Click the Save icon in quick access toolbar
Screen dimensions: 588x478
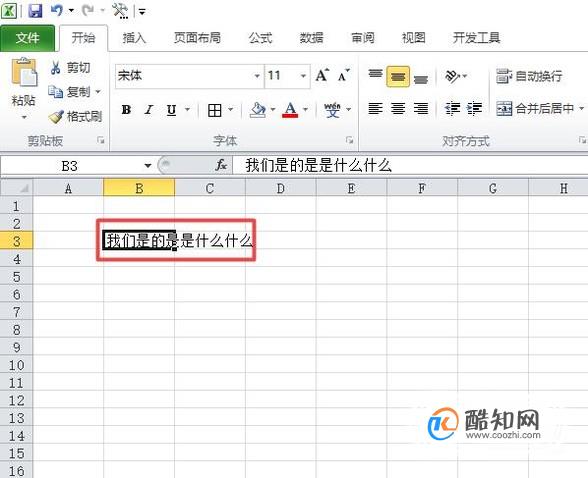pos(35,10)
